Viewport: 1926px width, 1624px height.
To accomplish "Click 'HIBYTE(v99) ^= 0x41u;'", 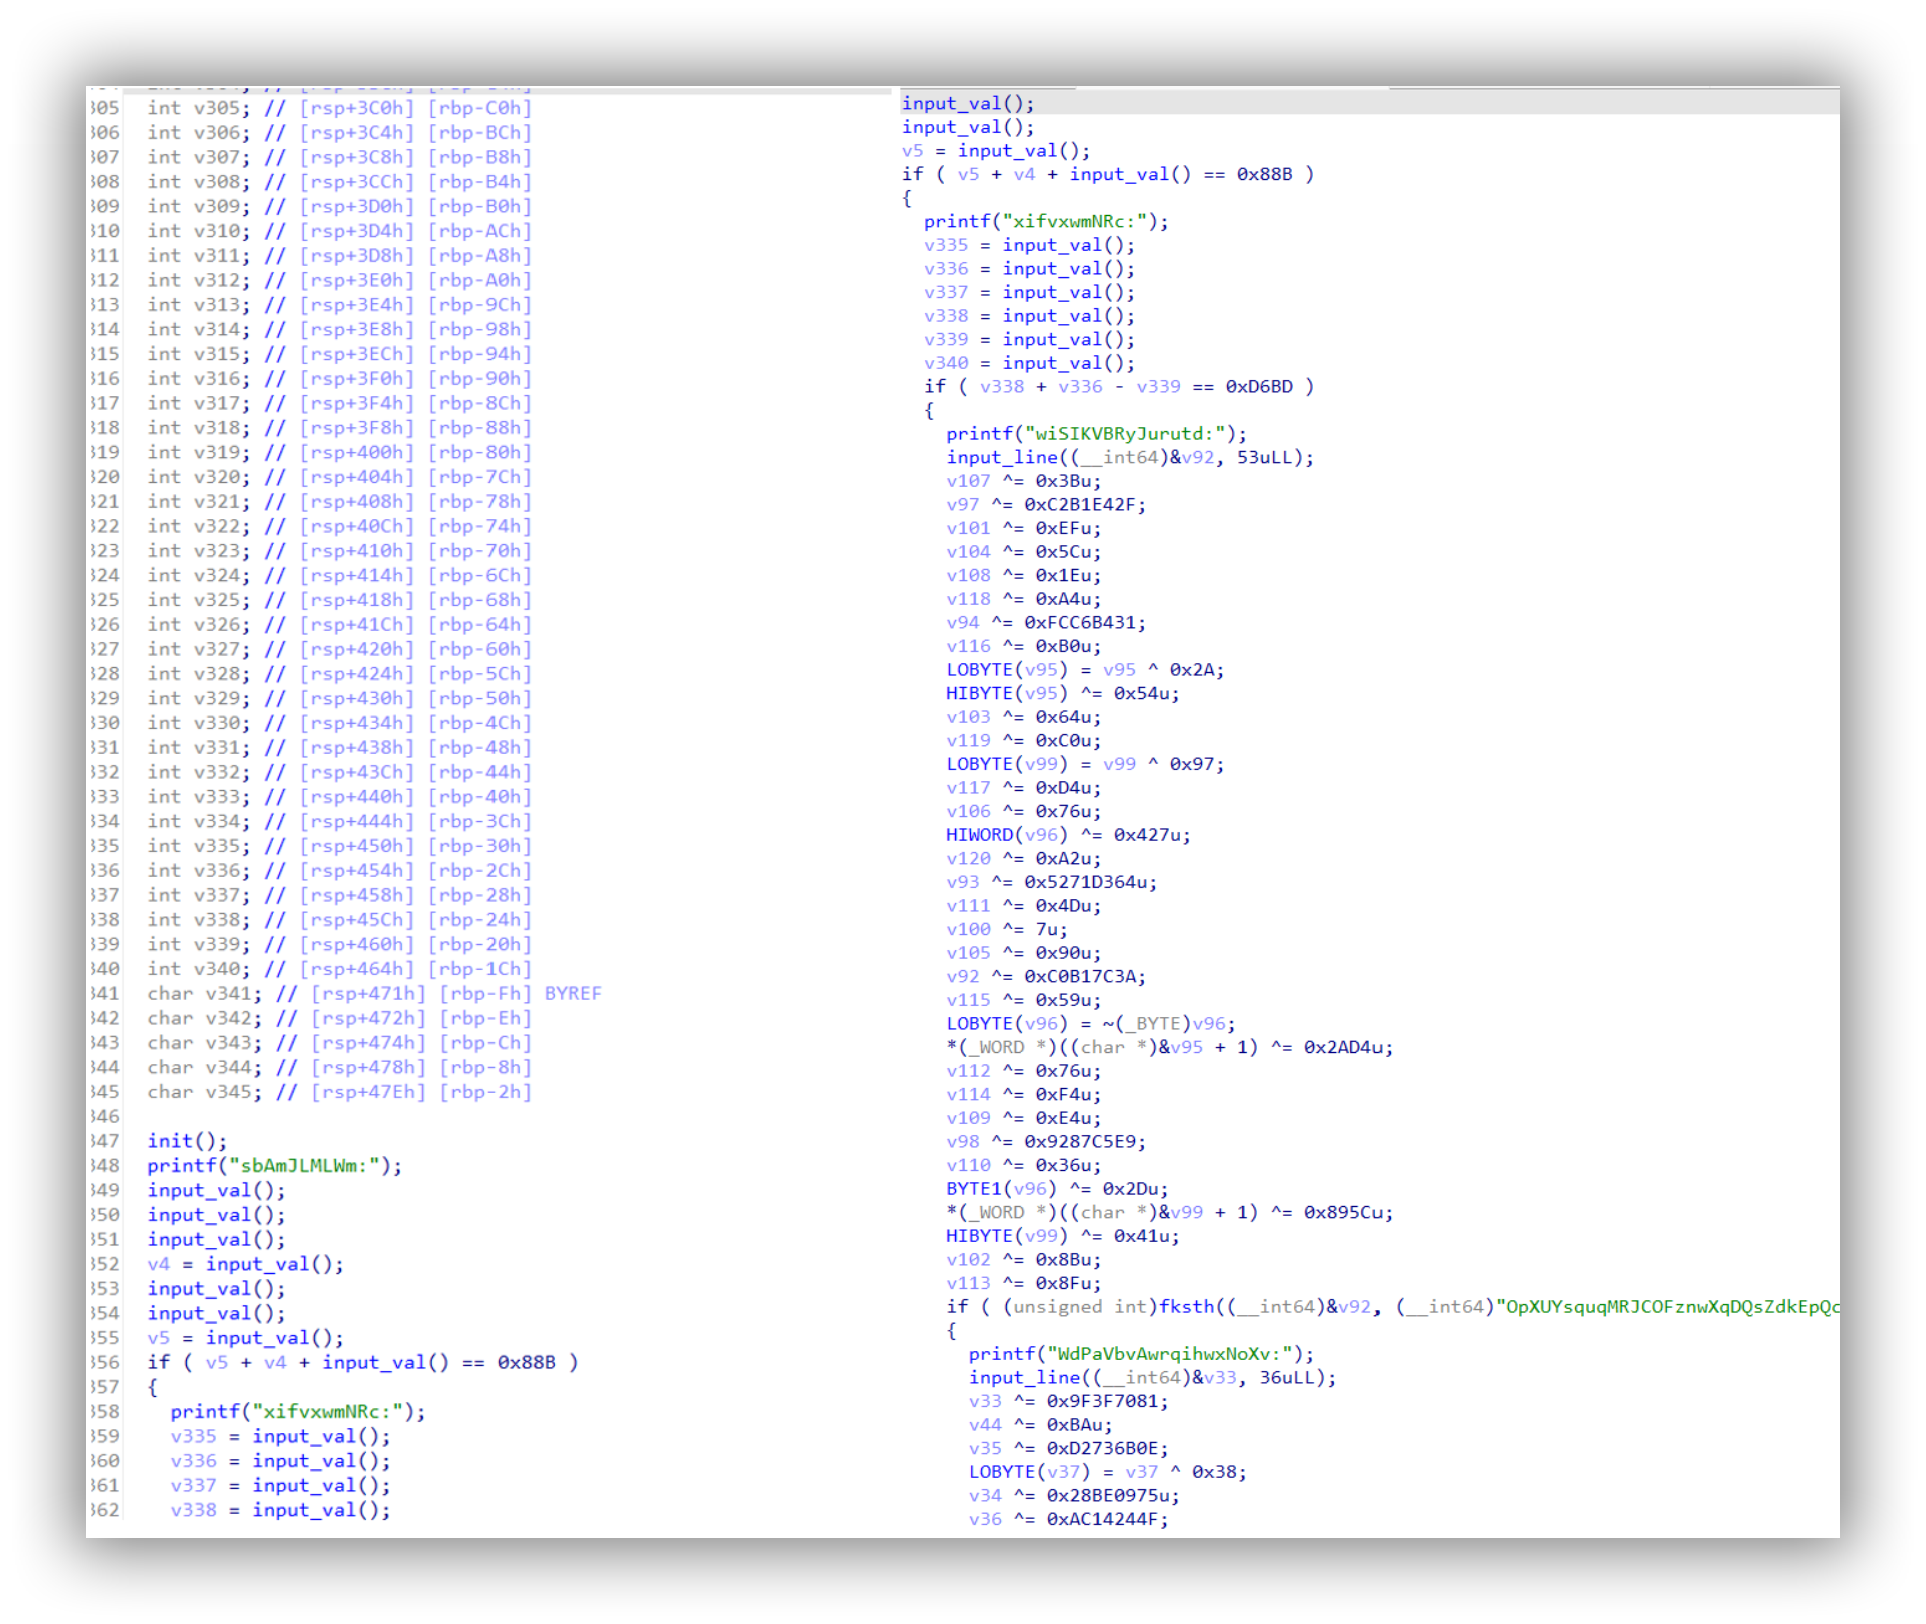I will click(1063, 1236).
